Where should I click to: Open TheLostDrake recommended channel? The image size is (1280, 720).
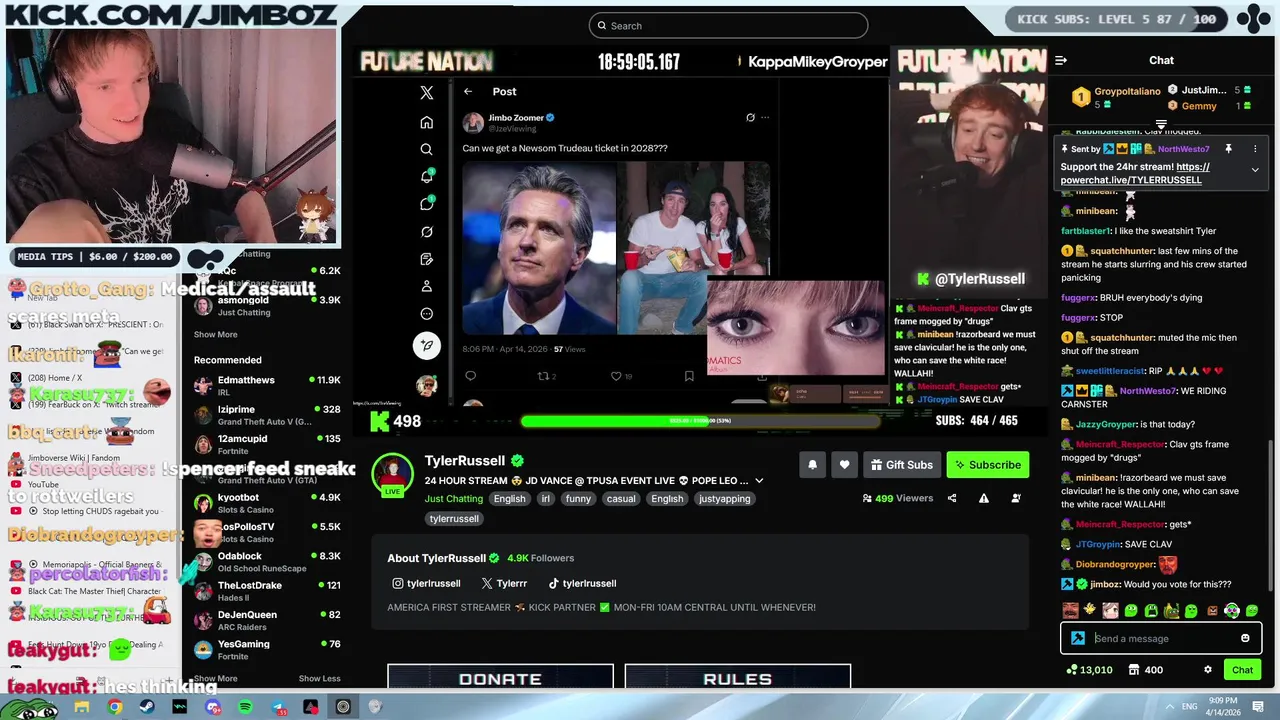[267, 591]
